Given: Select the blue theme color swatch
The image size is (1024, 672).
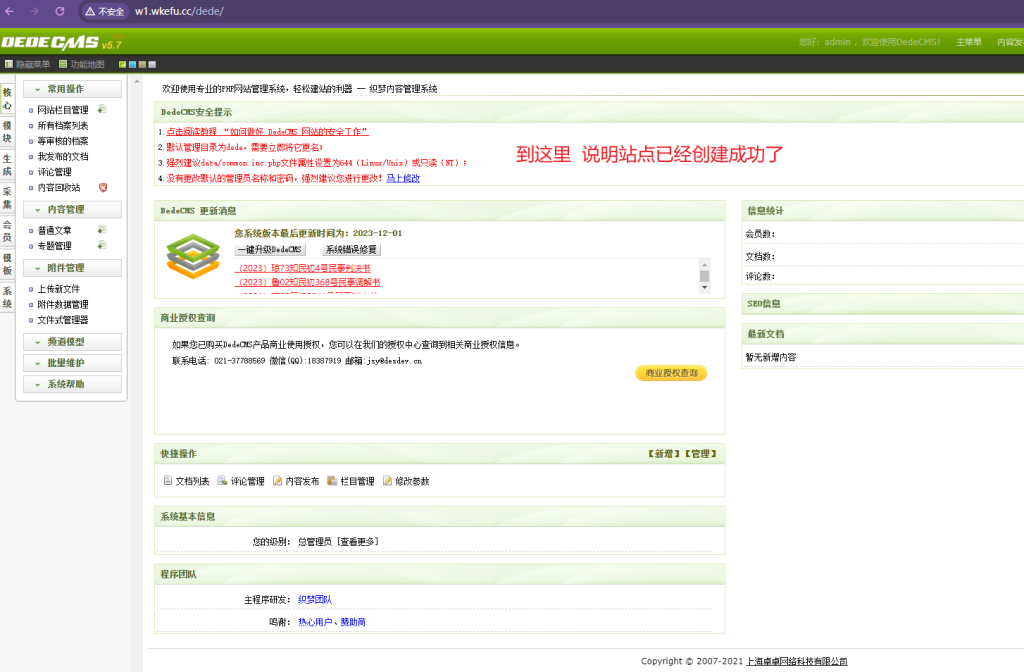Looking at the screenshot, I should [132, 65].
